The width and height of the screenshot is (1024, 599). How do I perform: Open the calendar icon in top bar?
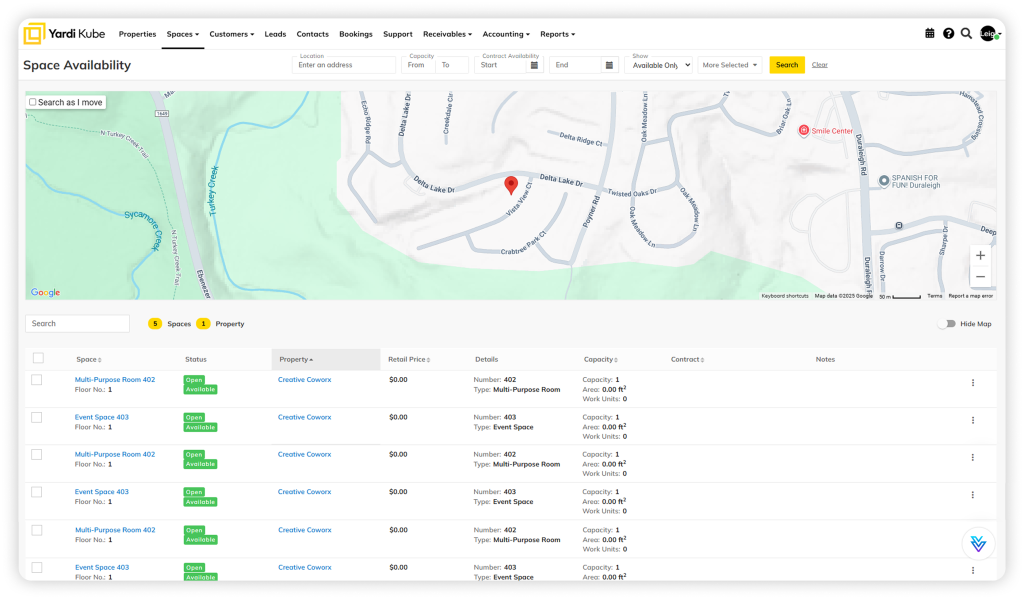[930, 34]
